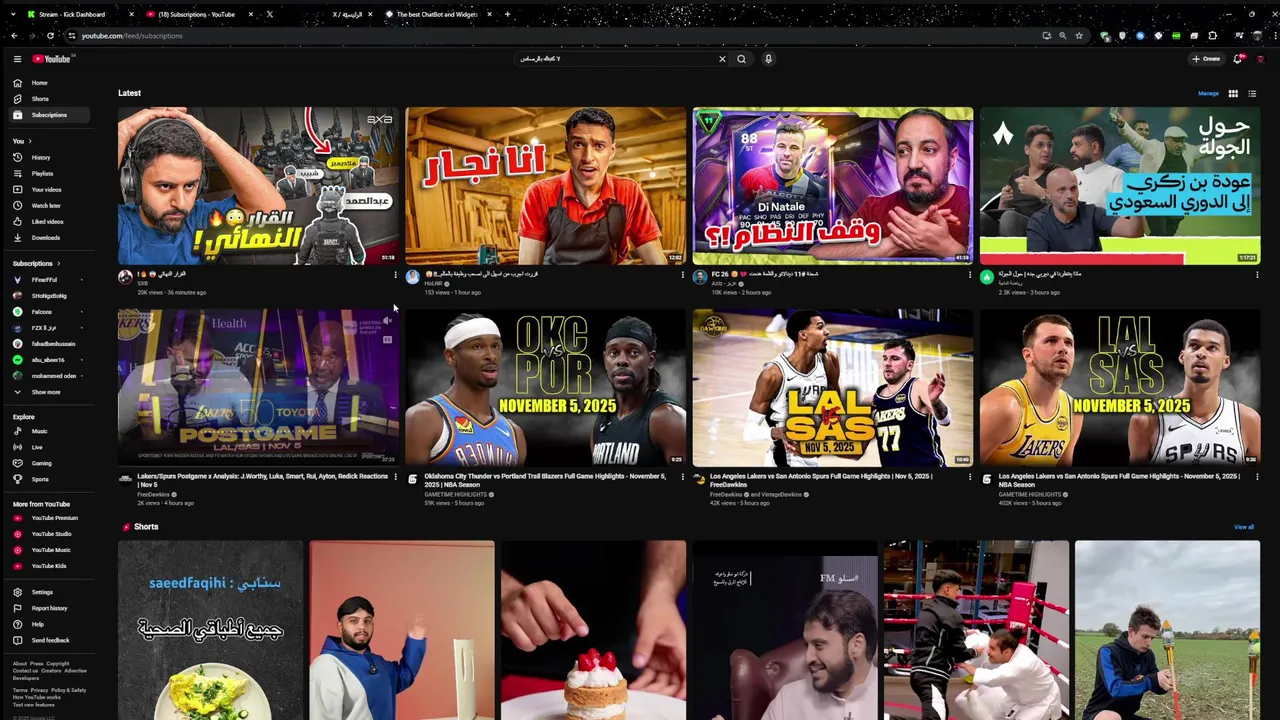Open FFearFFul channel subscription
The width and height of the screenshot is (1280, 720).
point(50,280)
